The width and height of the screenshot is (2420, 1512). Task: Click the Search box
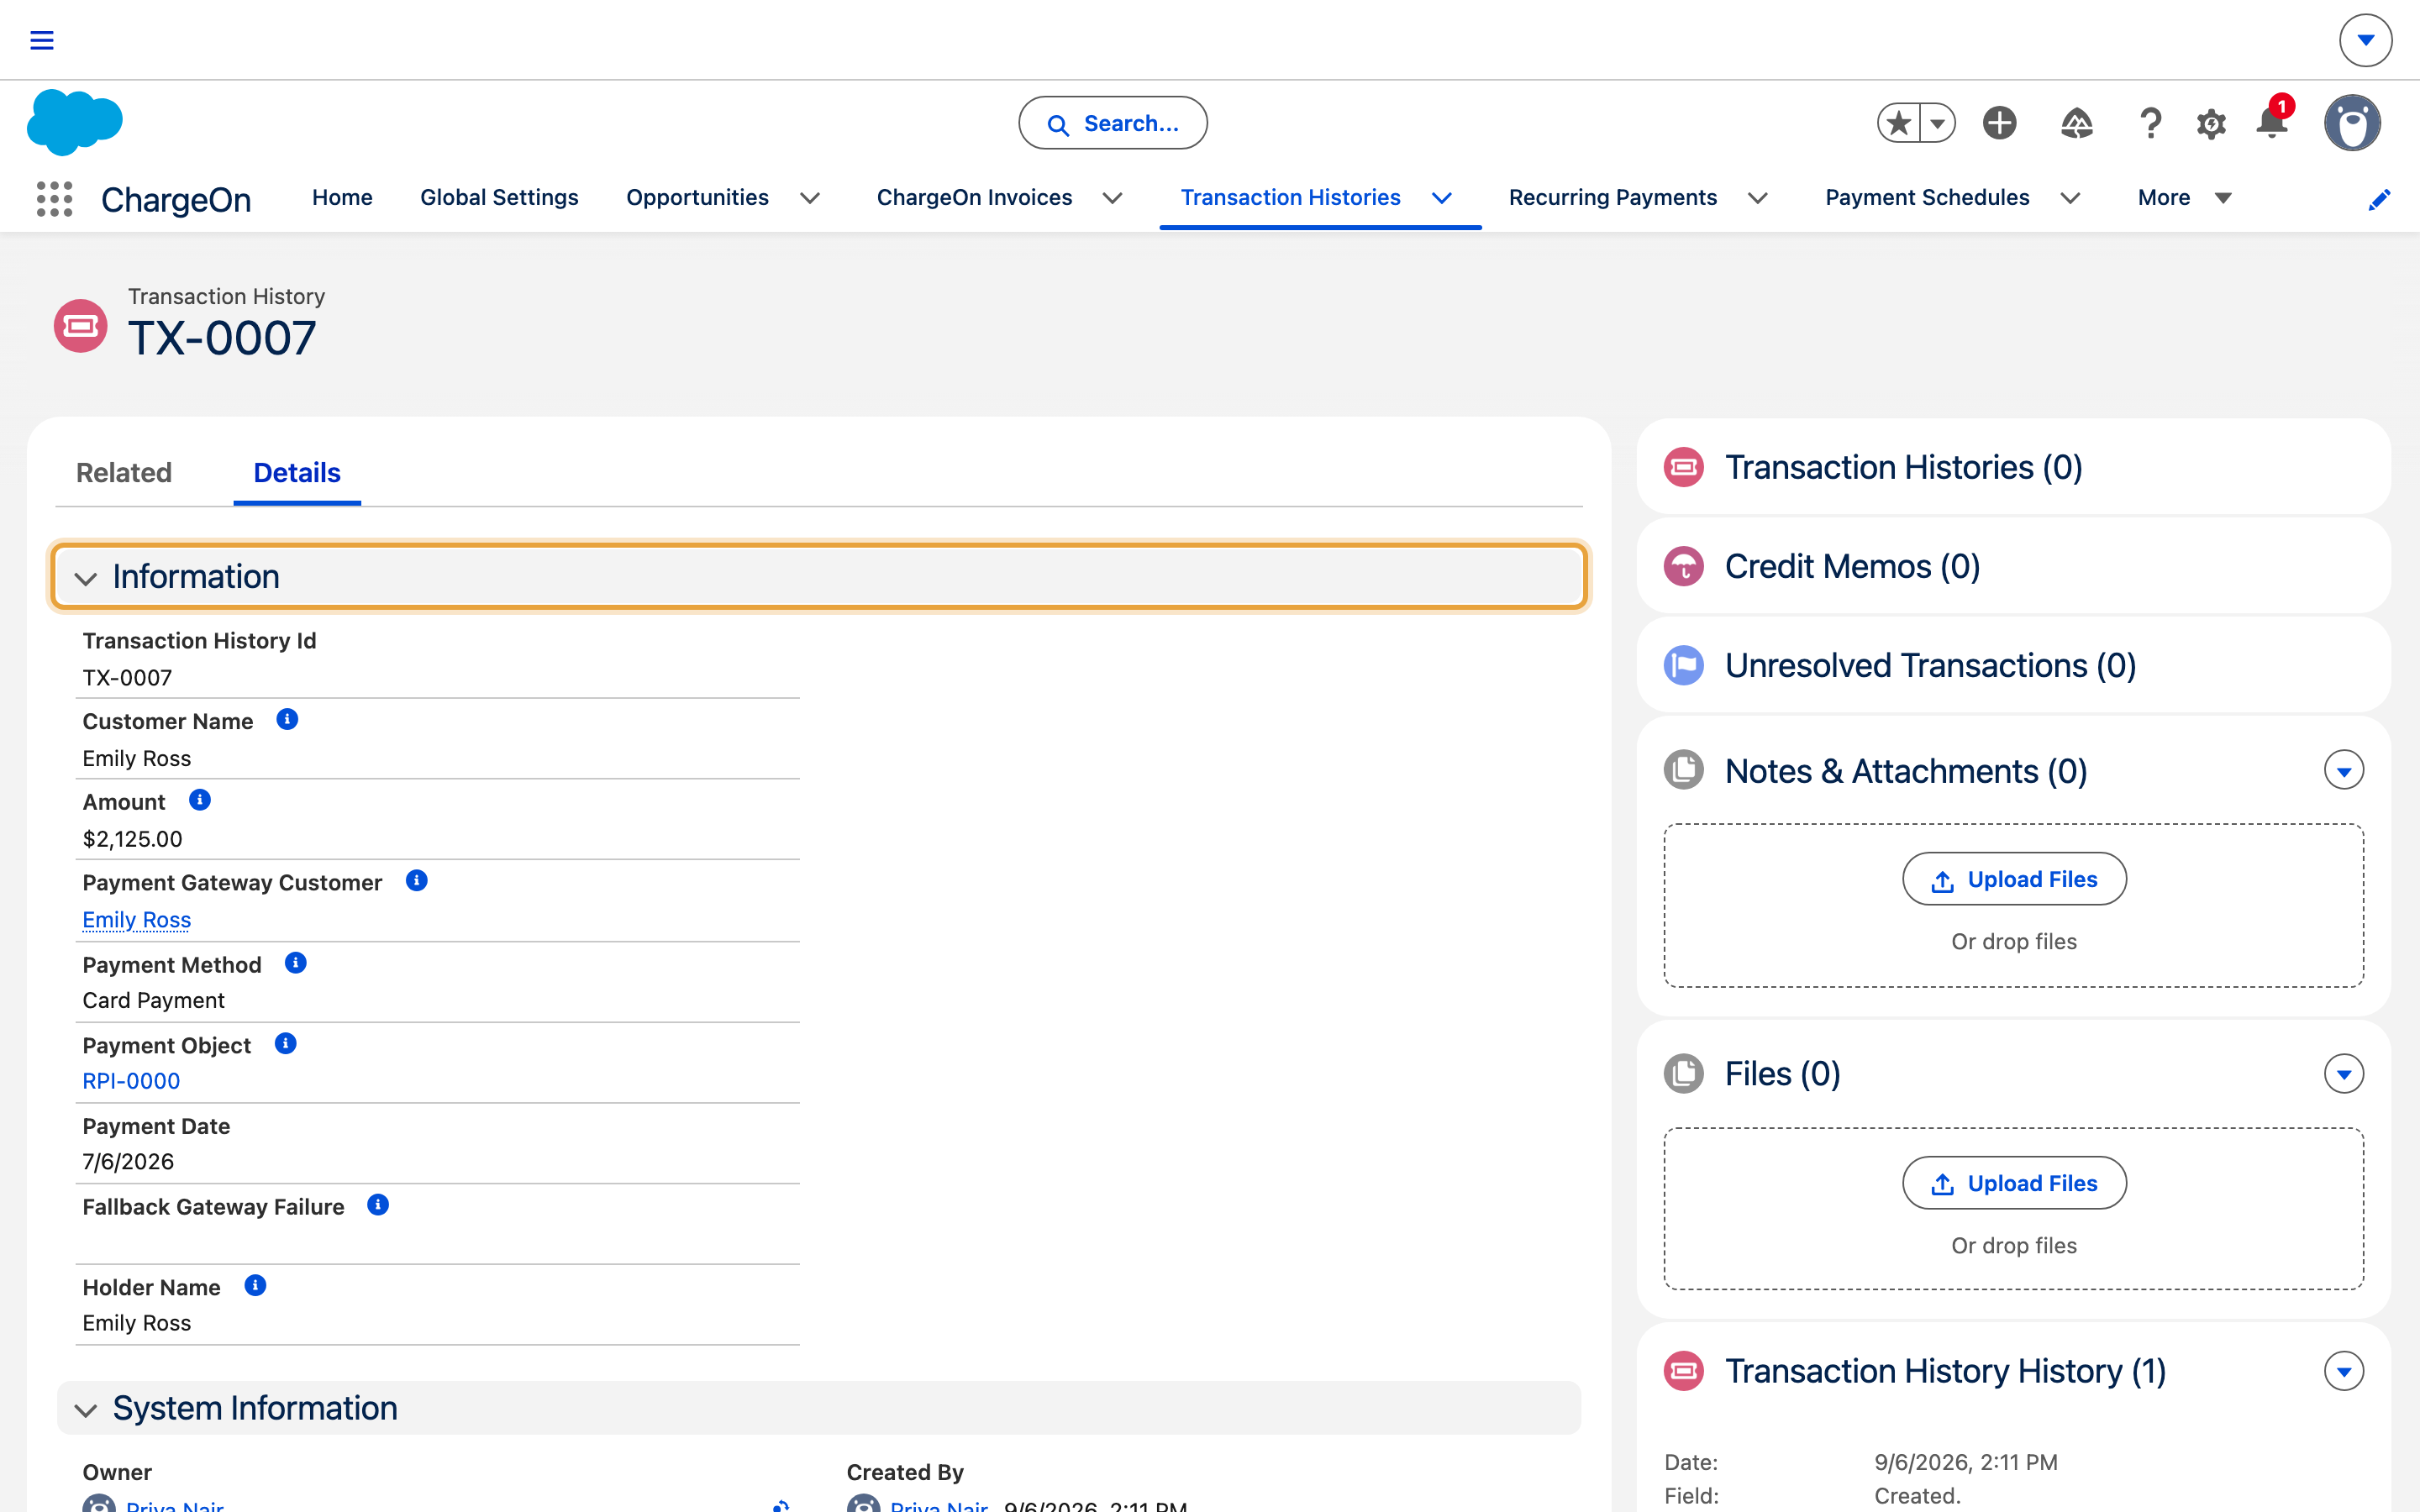[1113, 123]
